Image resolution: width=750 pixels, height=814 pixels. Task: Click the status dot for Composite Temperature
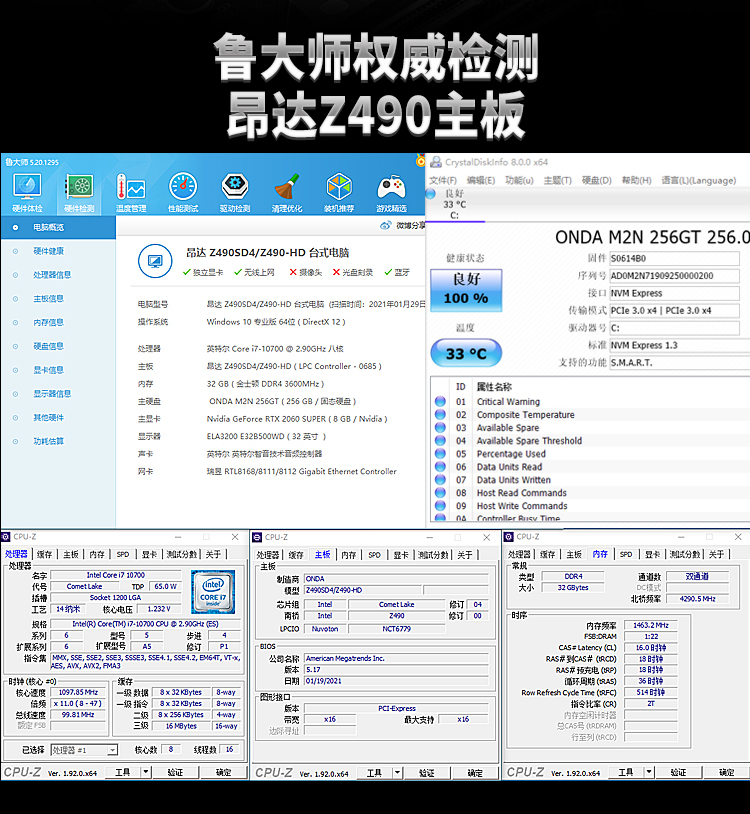(440, 414)
